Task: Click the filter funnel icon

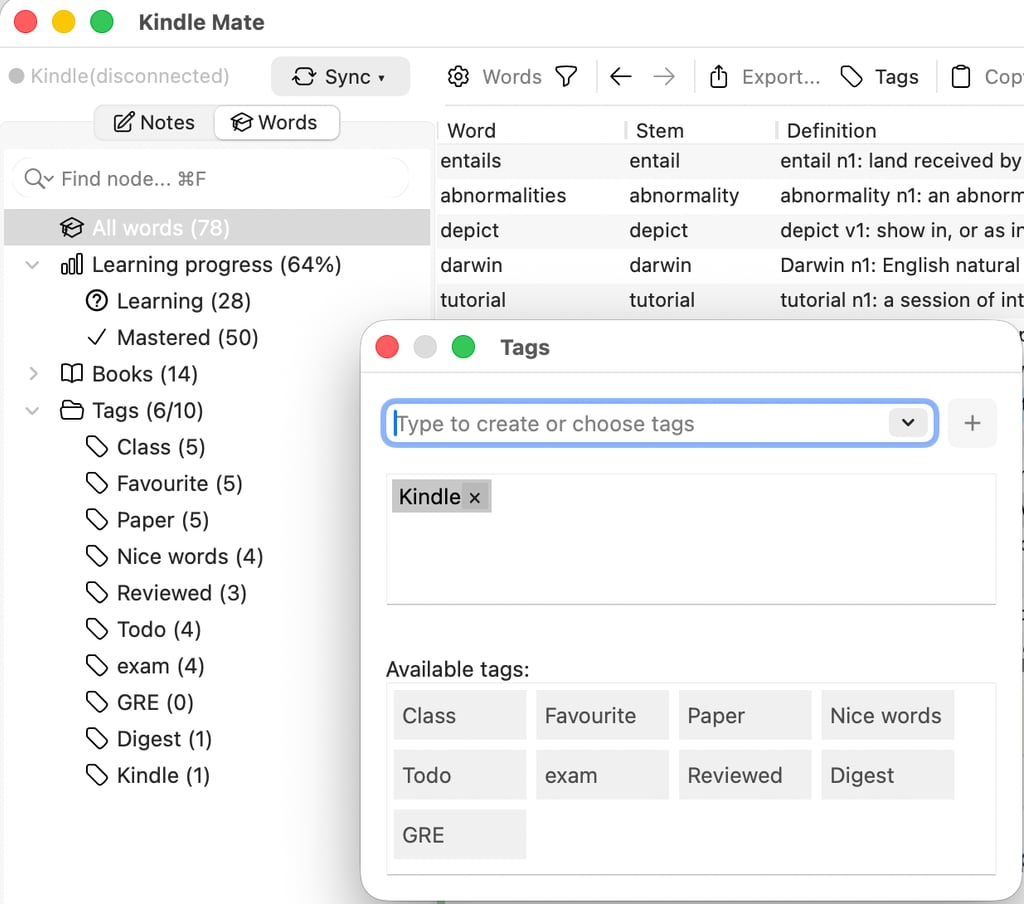Action: coord(567,77)
